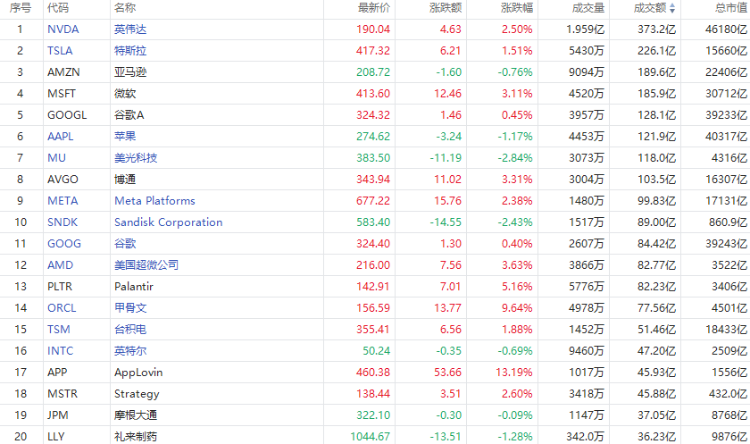Select the GOOGL ticker cell

pyautogui.click(x=67, y=115)
